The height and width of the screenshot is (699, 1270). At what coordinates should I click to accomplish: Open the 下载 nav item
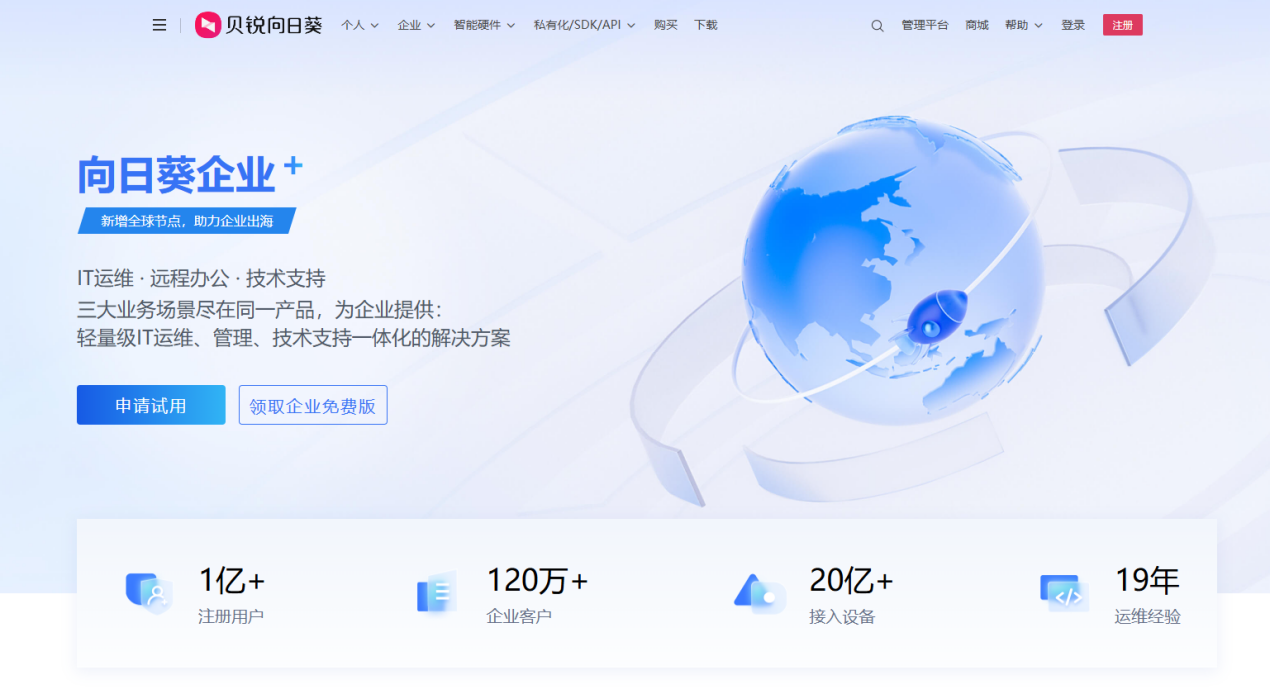pos(706,25)
